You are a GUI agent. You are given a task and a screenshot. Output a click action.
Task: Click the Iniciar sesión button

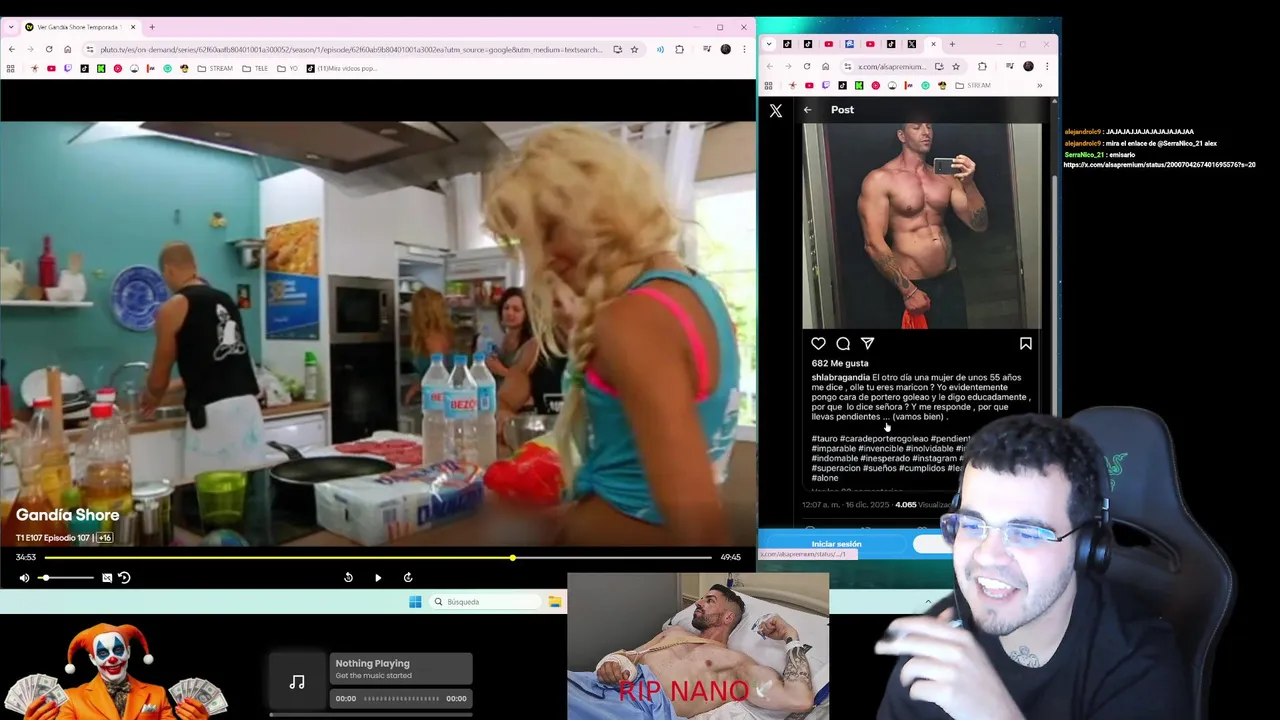836,544
